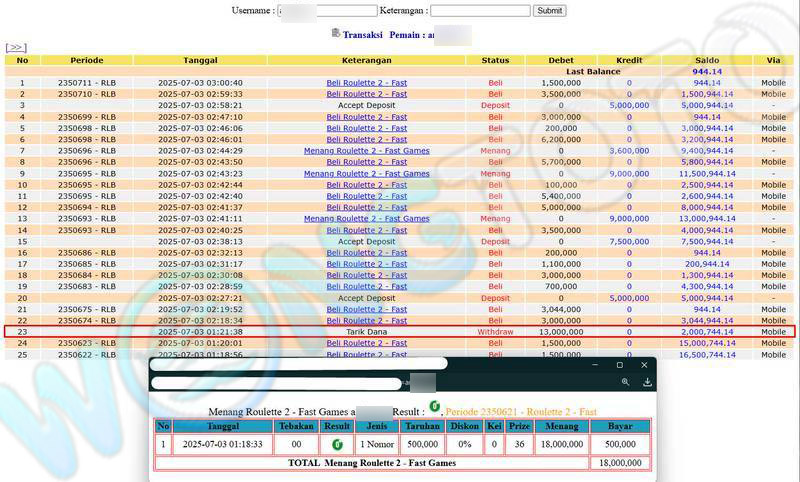Click the Periode 2350621 link in popup
The image size is (800, 482).
click(520, 412)
